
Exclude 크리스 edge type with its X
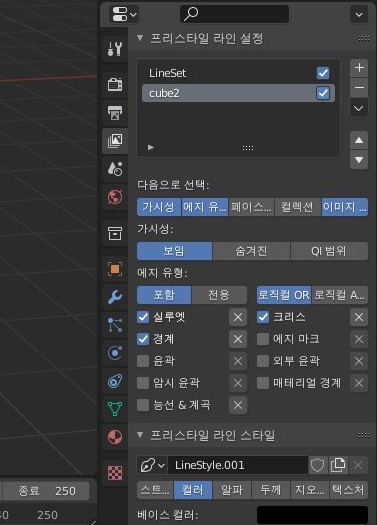point(359,317)
